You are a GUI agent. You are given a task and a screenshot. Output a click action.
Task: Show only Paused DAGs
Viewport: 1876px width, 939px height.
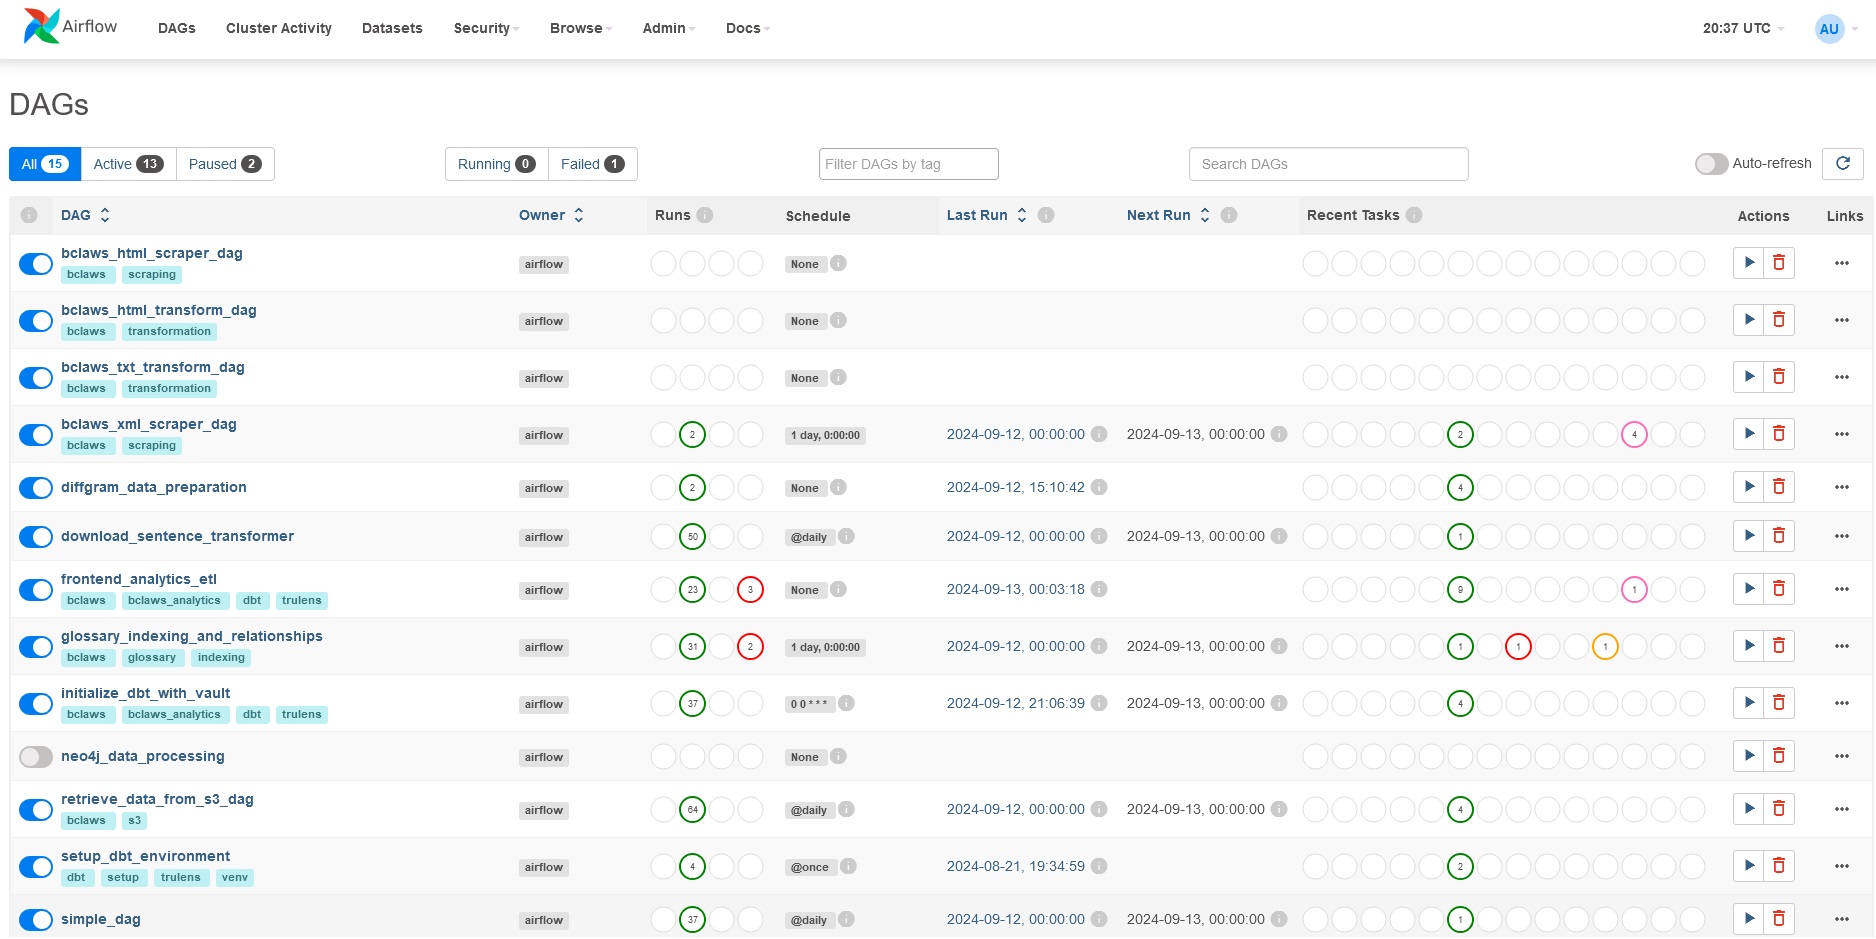225,164
